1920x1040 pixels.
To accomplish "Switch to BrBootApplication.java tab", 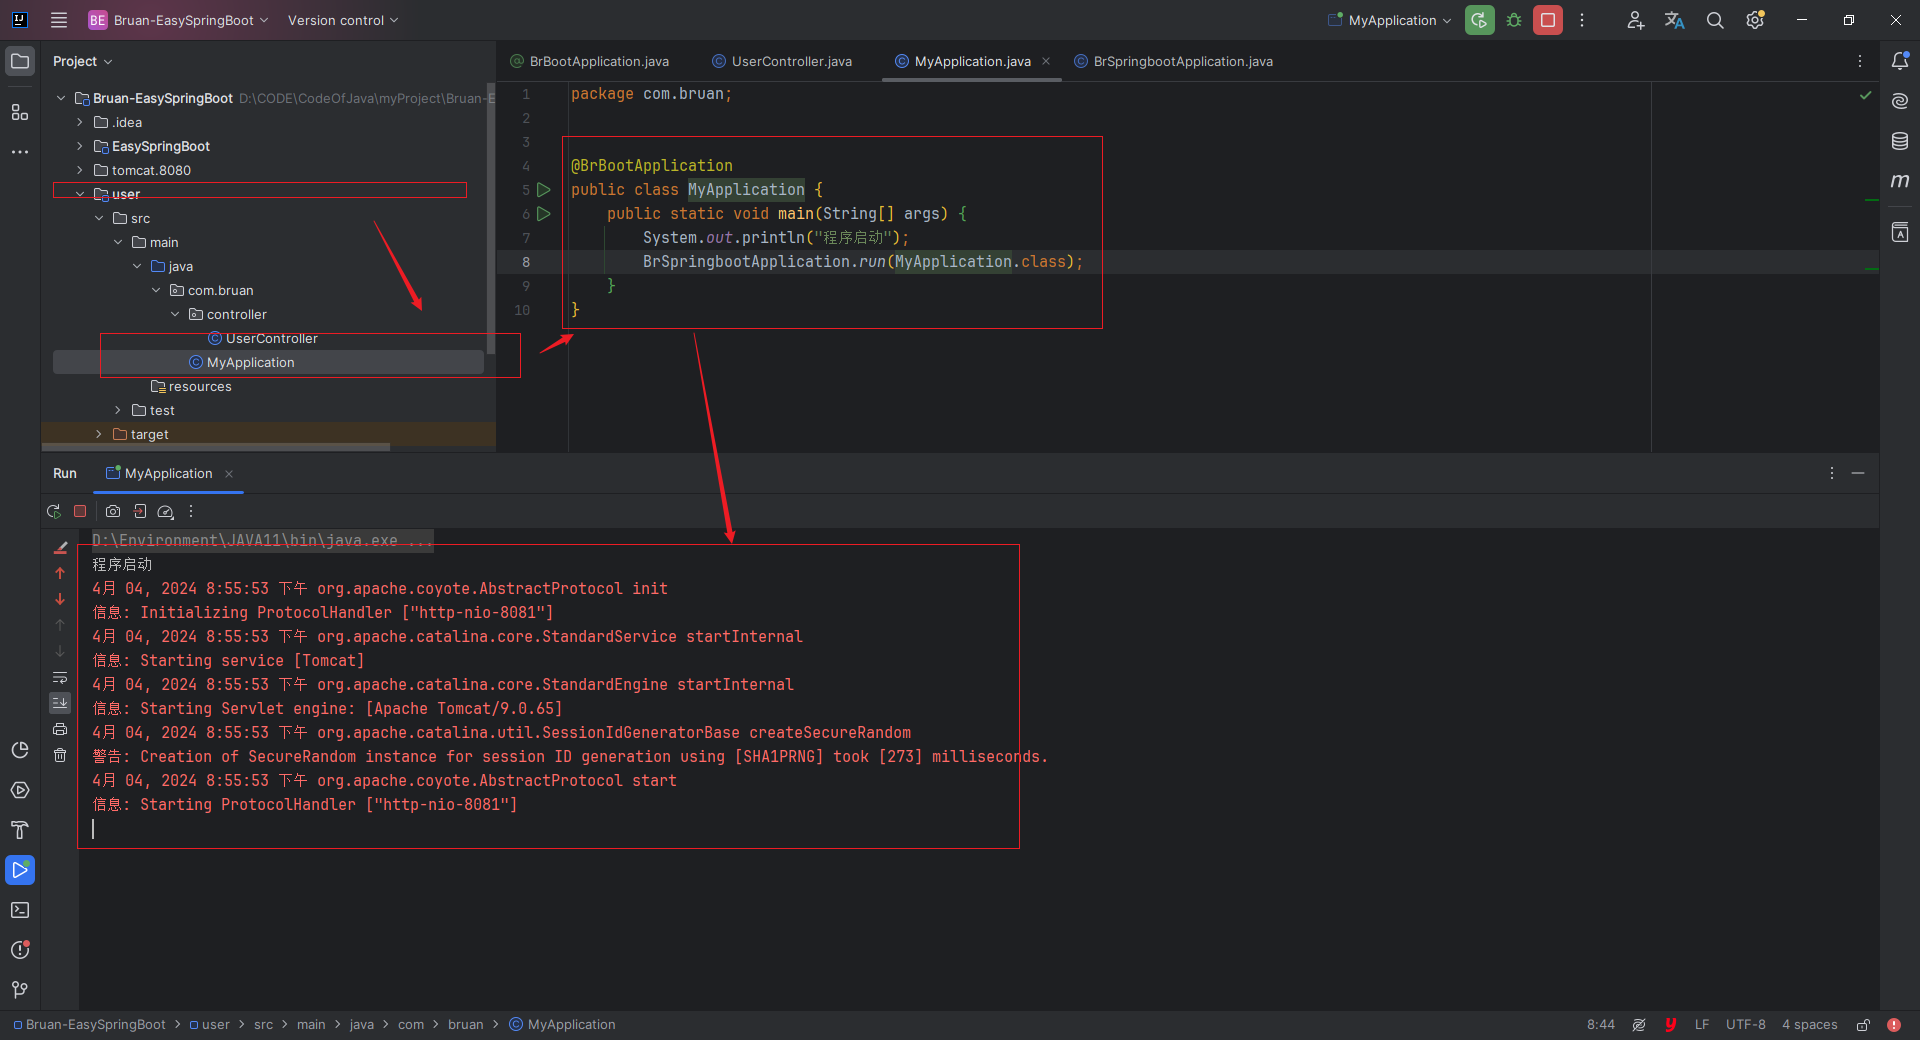I will [x=590, y=61].
